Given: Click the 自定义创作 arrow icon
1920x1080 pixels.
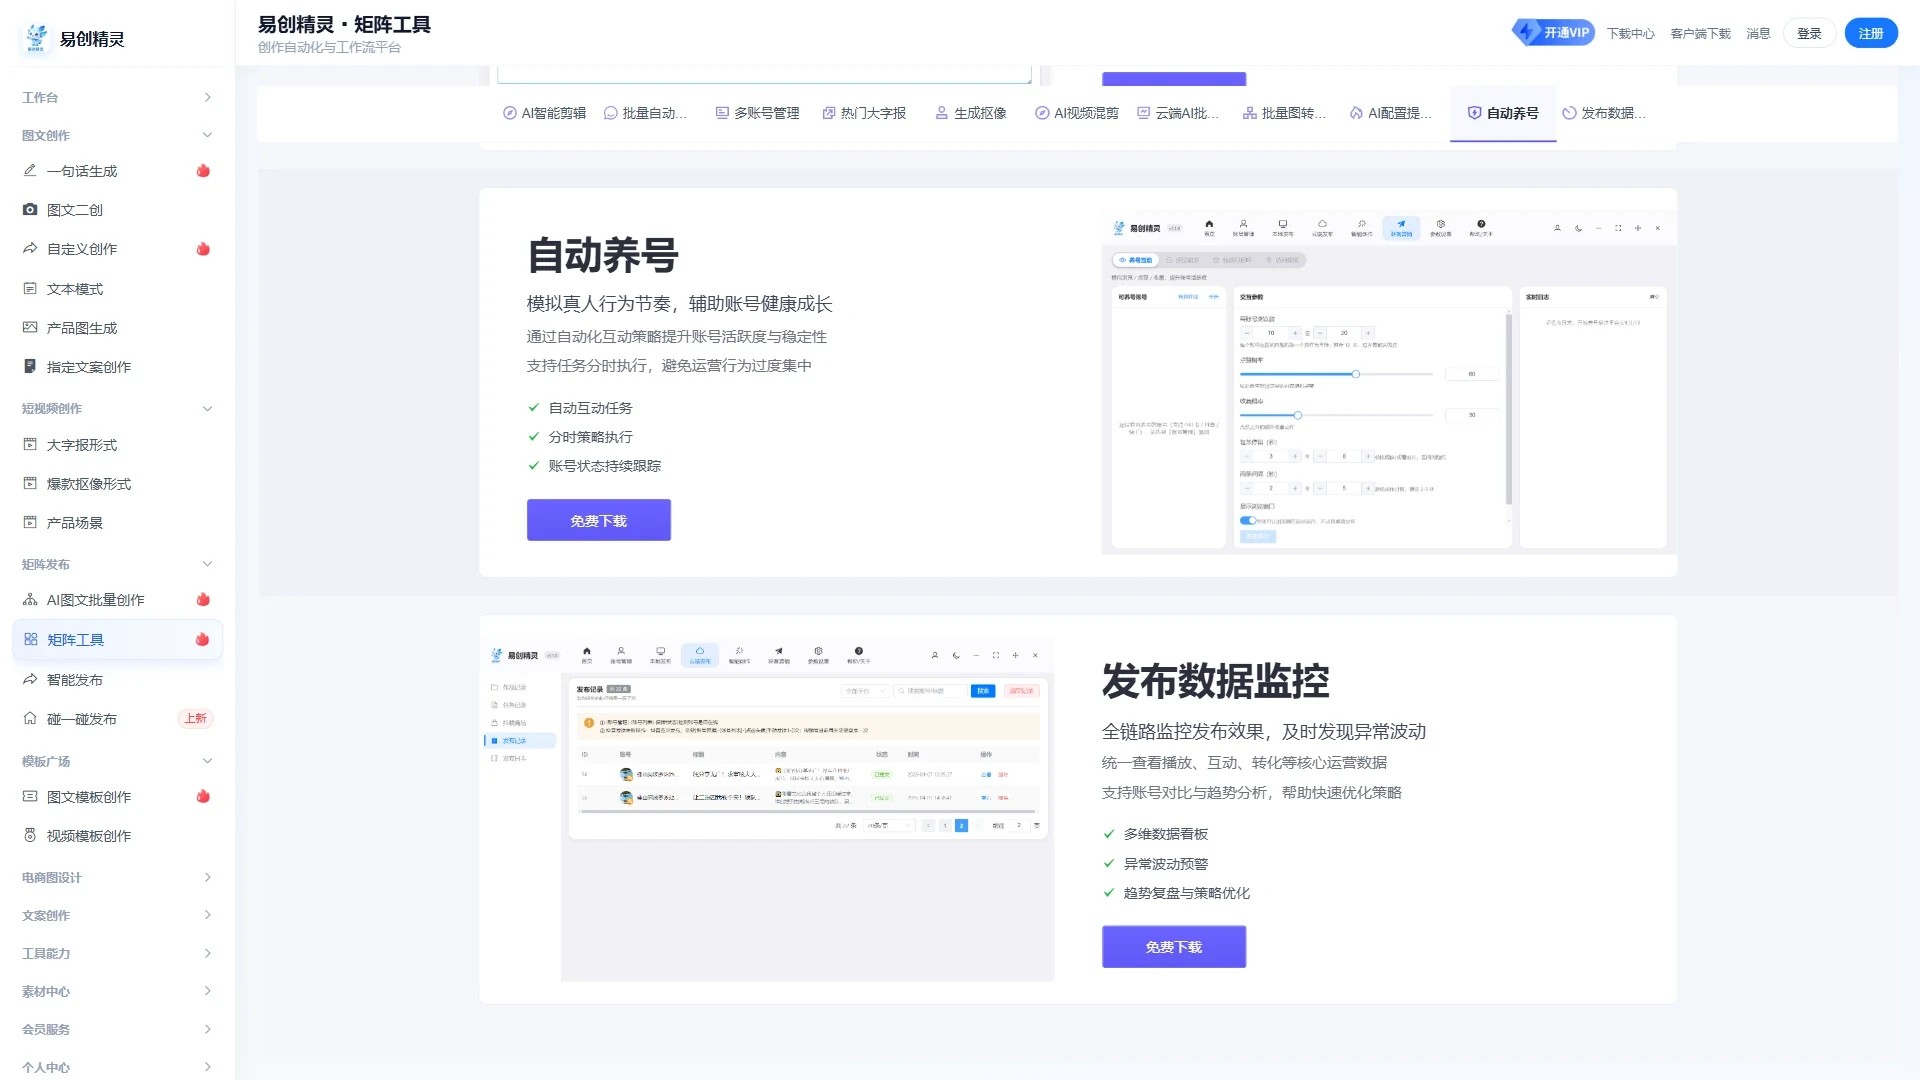Looking at the screenshot, I should 30,249.
